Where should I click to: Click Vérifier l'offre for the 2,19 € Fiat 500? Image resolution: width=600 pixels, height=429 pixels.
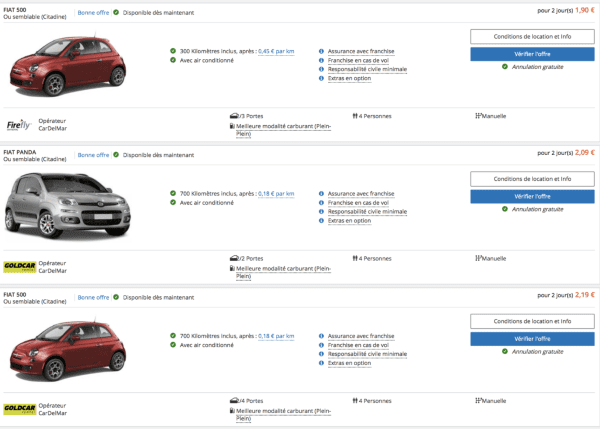(x=532, y=339)
